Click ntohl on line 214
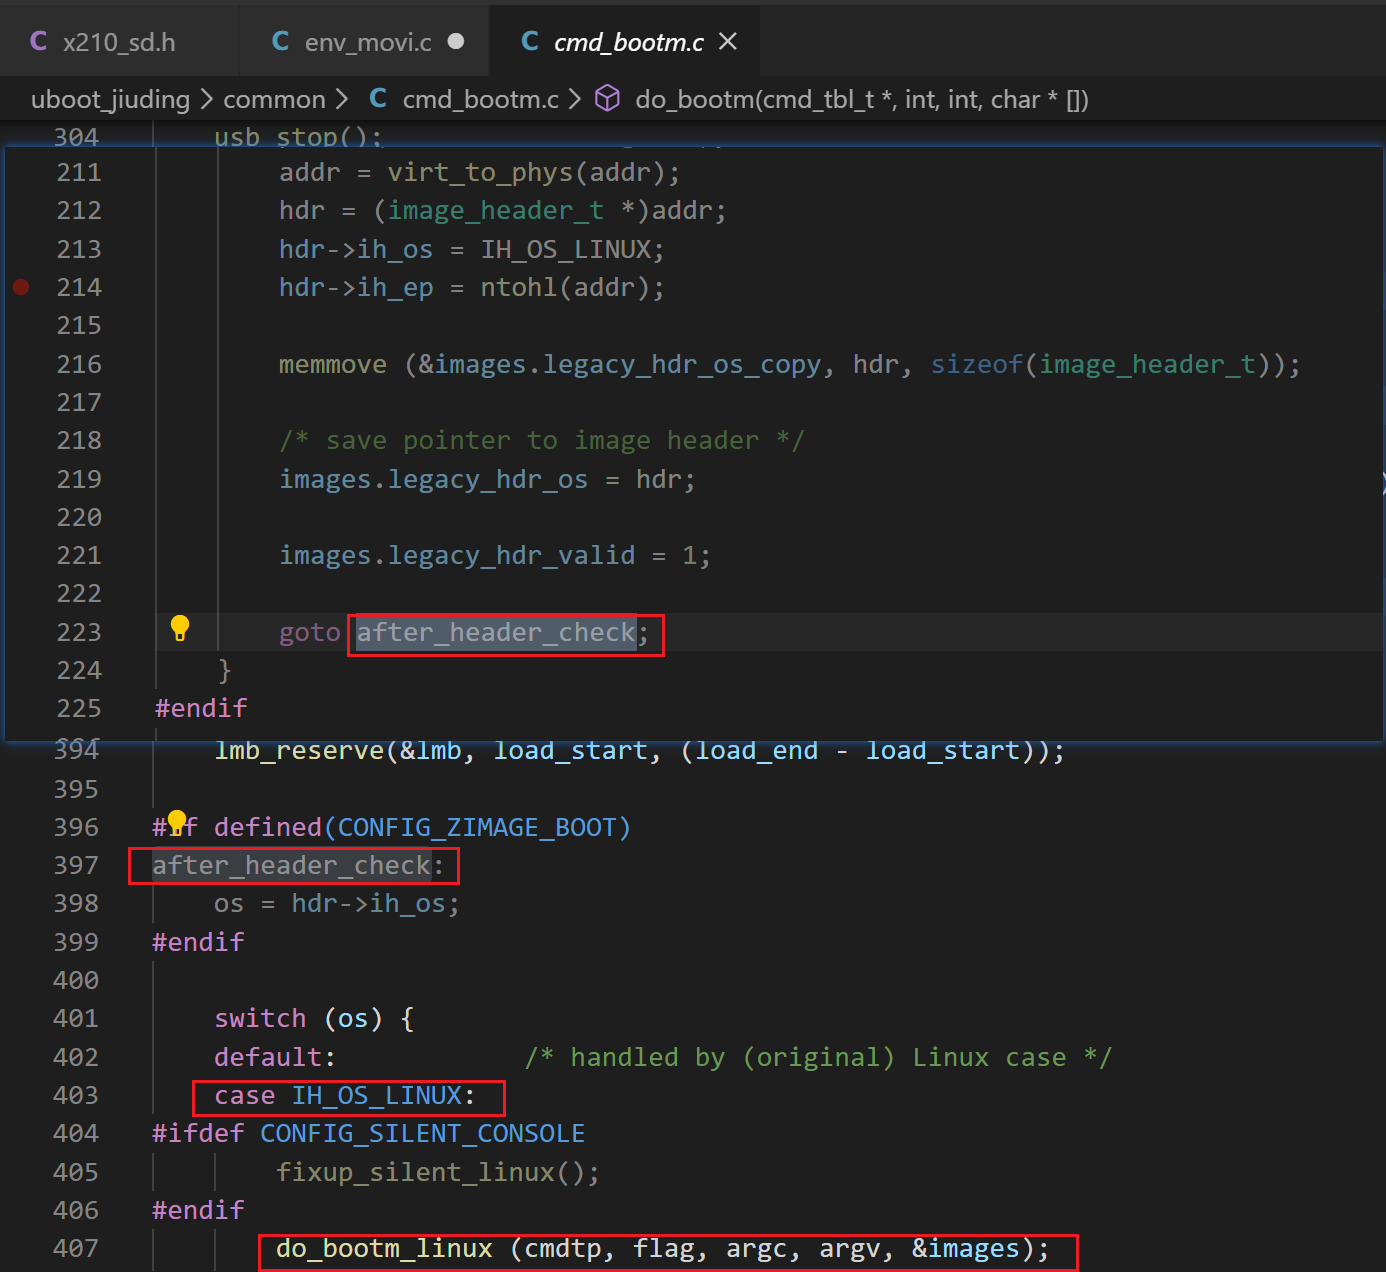 click(519, 288)
